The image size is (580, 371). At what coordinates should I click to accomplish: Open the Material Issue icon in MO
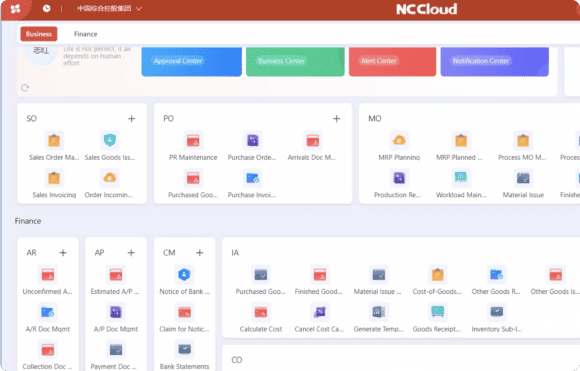pyautogui.click(x=523, y=178)
